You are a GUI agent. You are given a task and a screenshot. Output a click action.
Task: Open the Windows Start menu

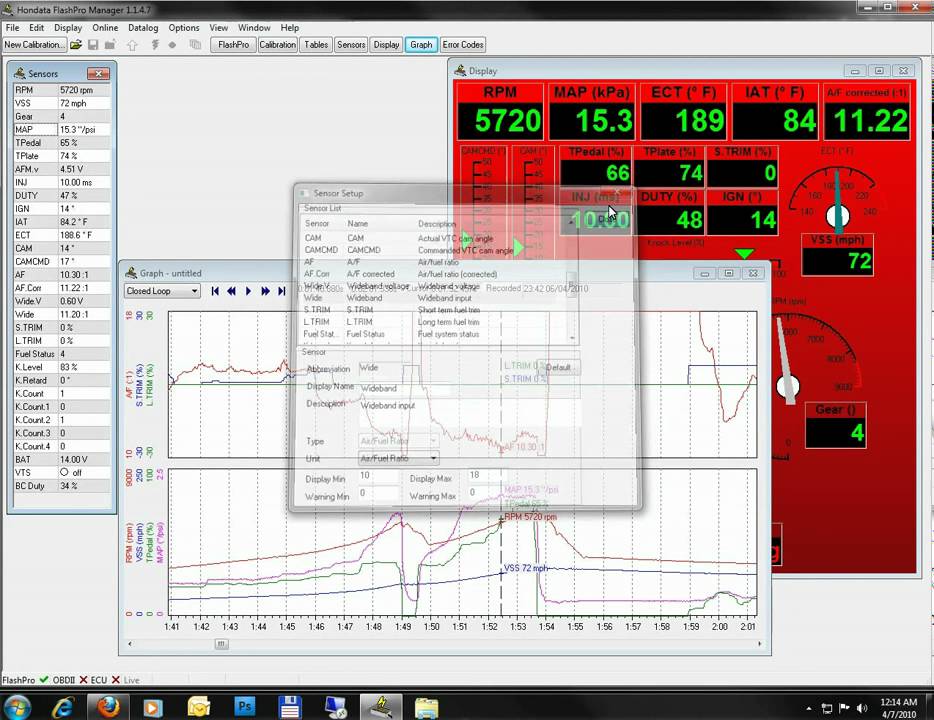pyautogui.click(x=18, y=707)
